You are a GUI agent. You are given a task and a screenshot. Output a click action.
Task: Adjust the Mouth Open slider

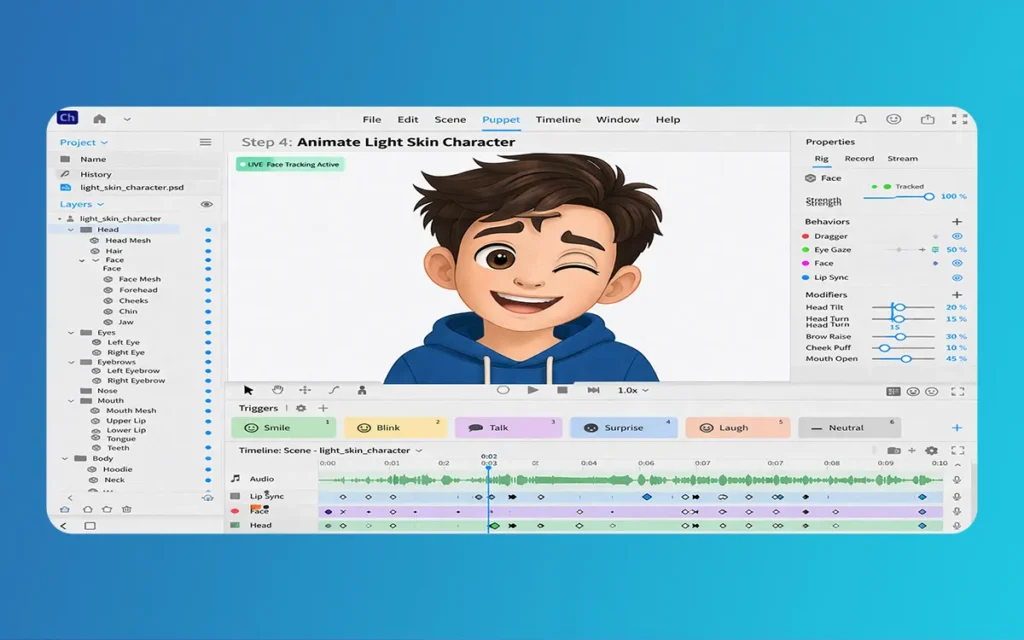pos(906,358)
